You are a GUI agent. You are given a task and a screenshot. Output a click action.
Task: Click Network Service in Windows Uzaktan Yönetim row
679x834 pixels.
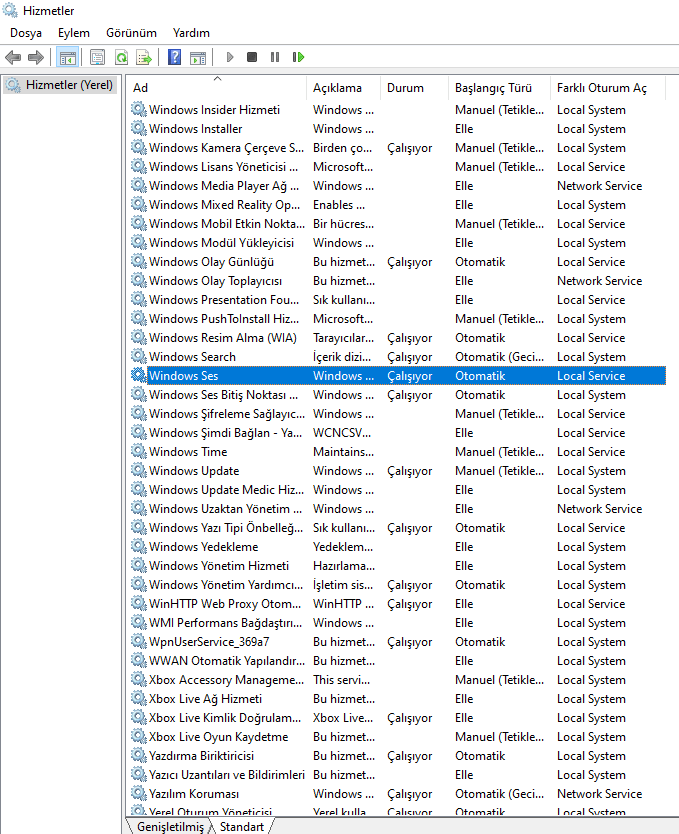tap(599, 508)
